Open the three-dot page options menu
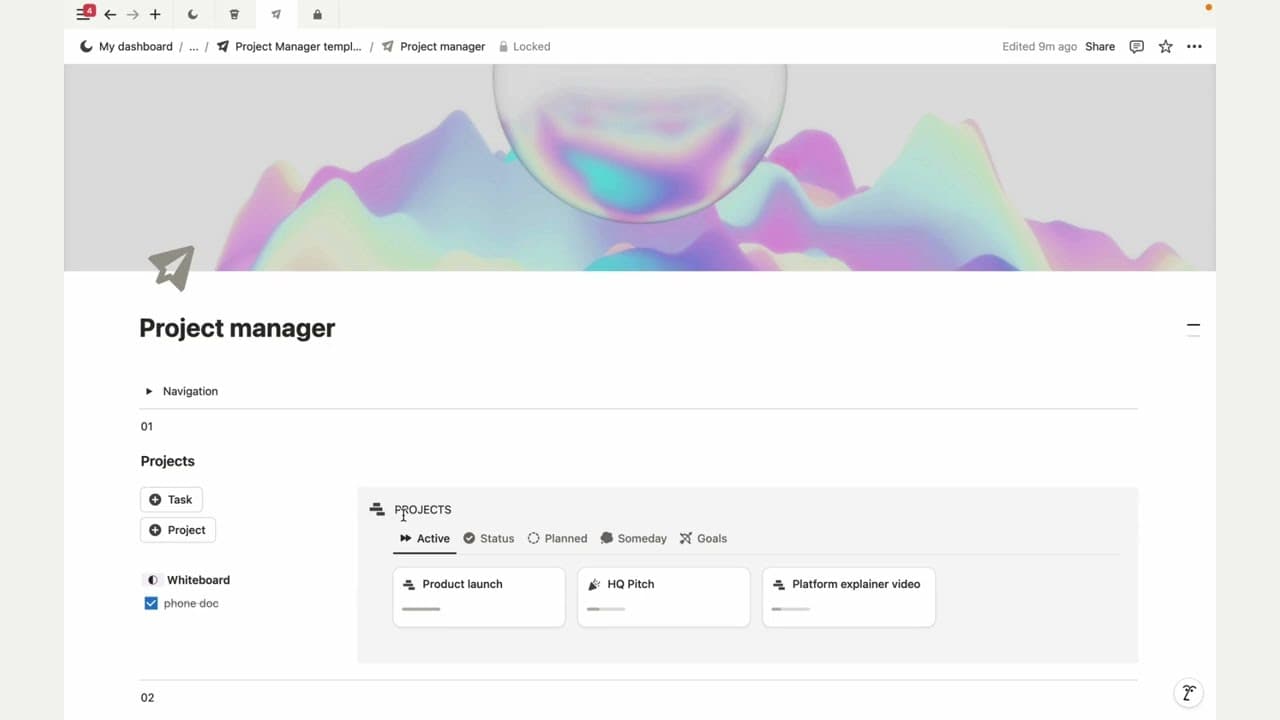1280x720 pixels. 1194,47
